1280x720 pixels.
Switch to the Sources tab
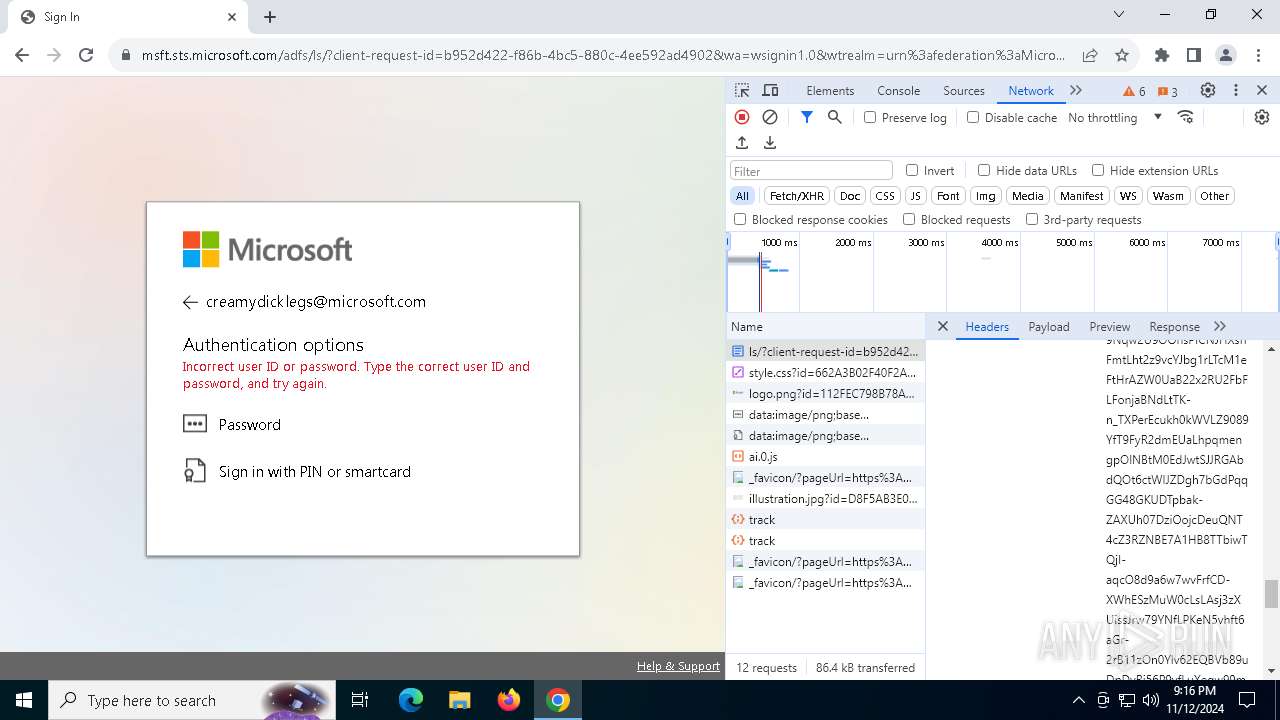point(964,90)
